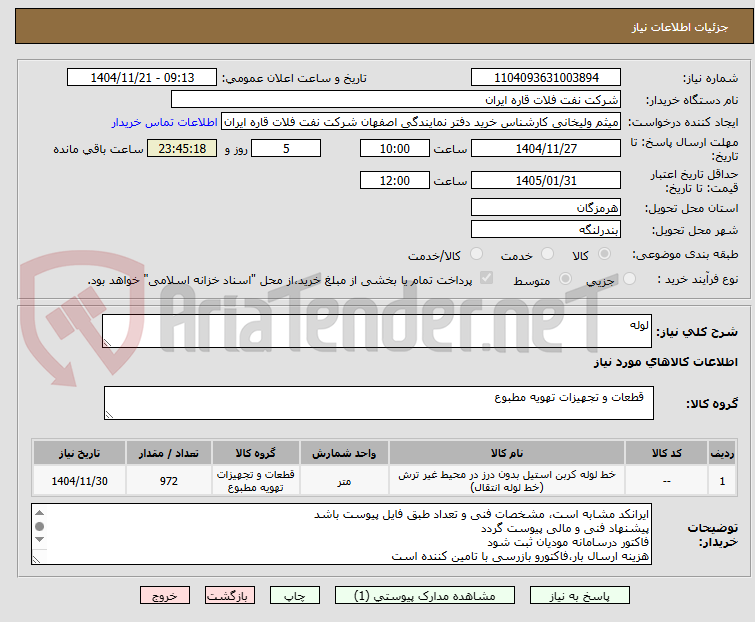Screen dimensions: 755x622
Task: Click the گروه کالا column header
Action: click(256, 453)
